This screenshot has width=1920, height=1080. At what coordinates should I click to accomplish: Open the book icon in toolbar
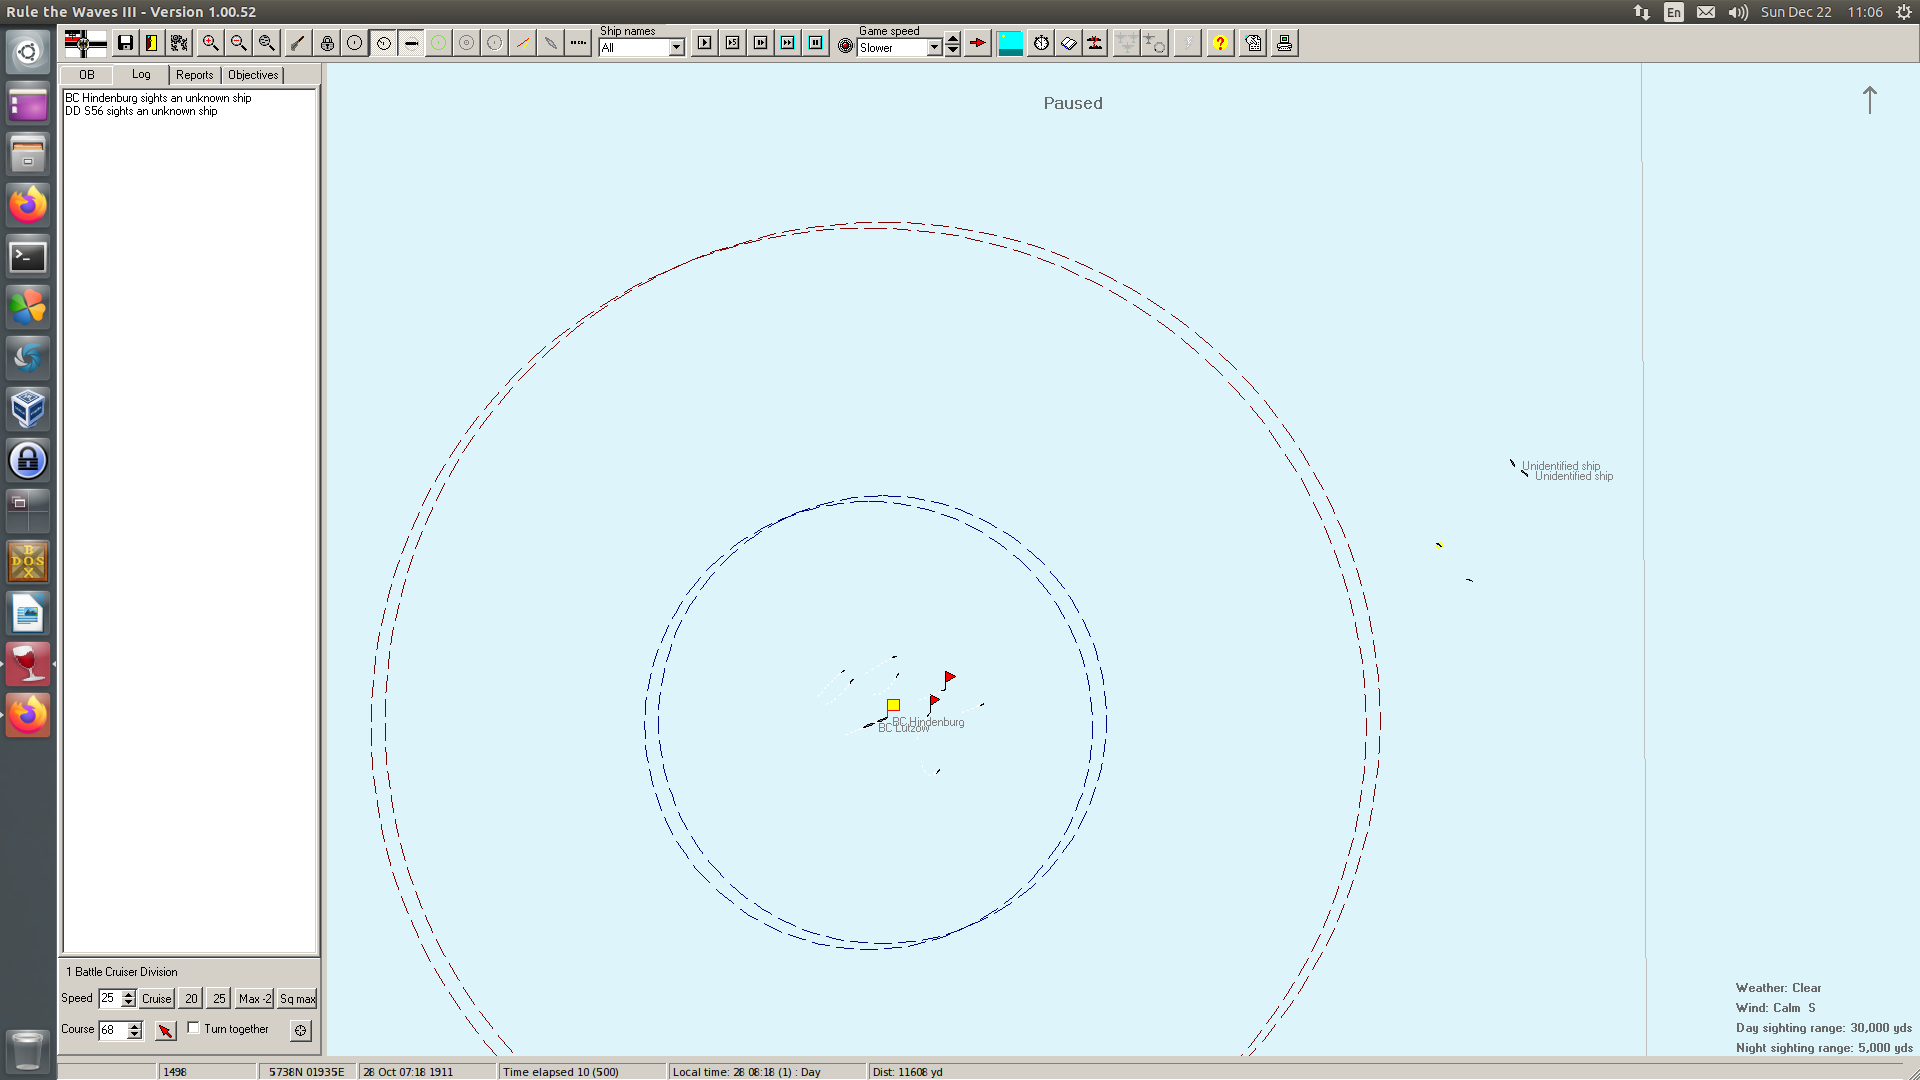[1069, 43]
